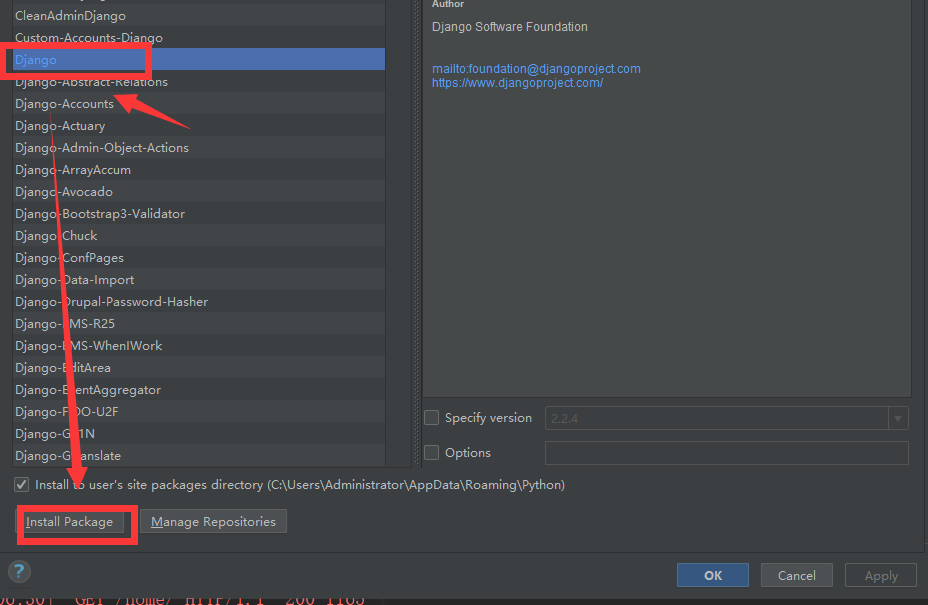Click the Apply button
The height and width of the screenshot is (605, 928).
881,575
